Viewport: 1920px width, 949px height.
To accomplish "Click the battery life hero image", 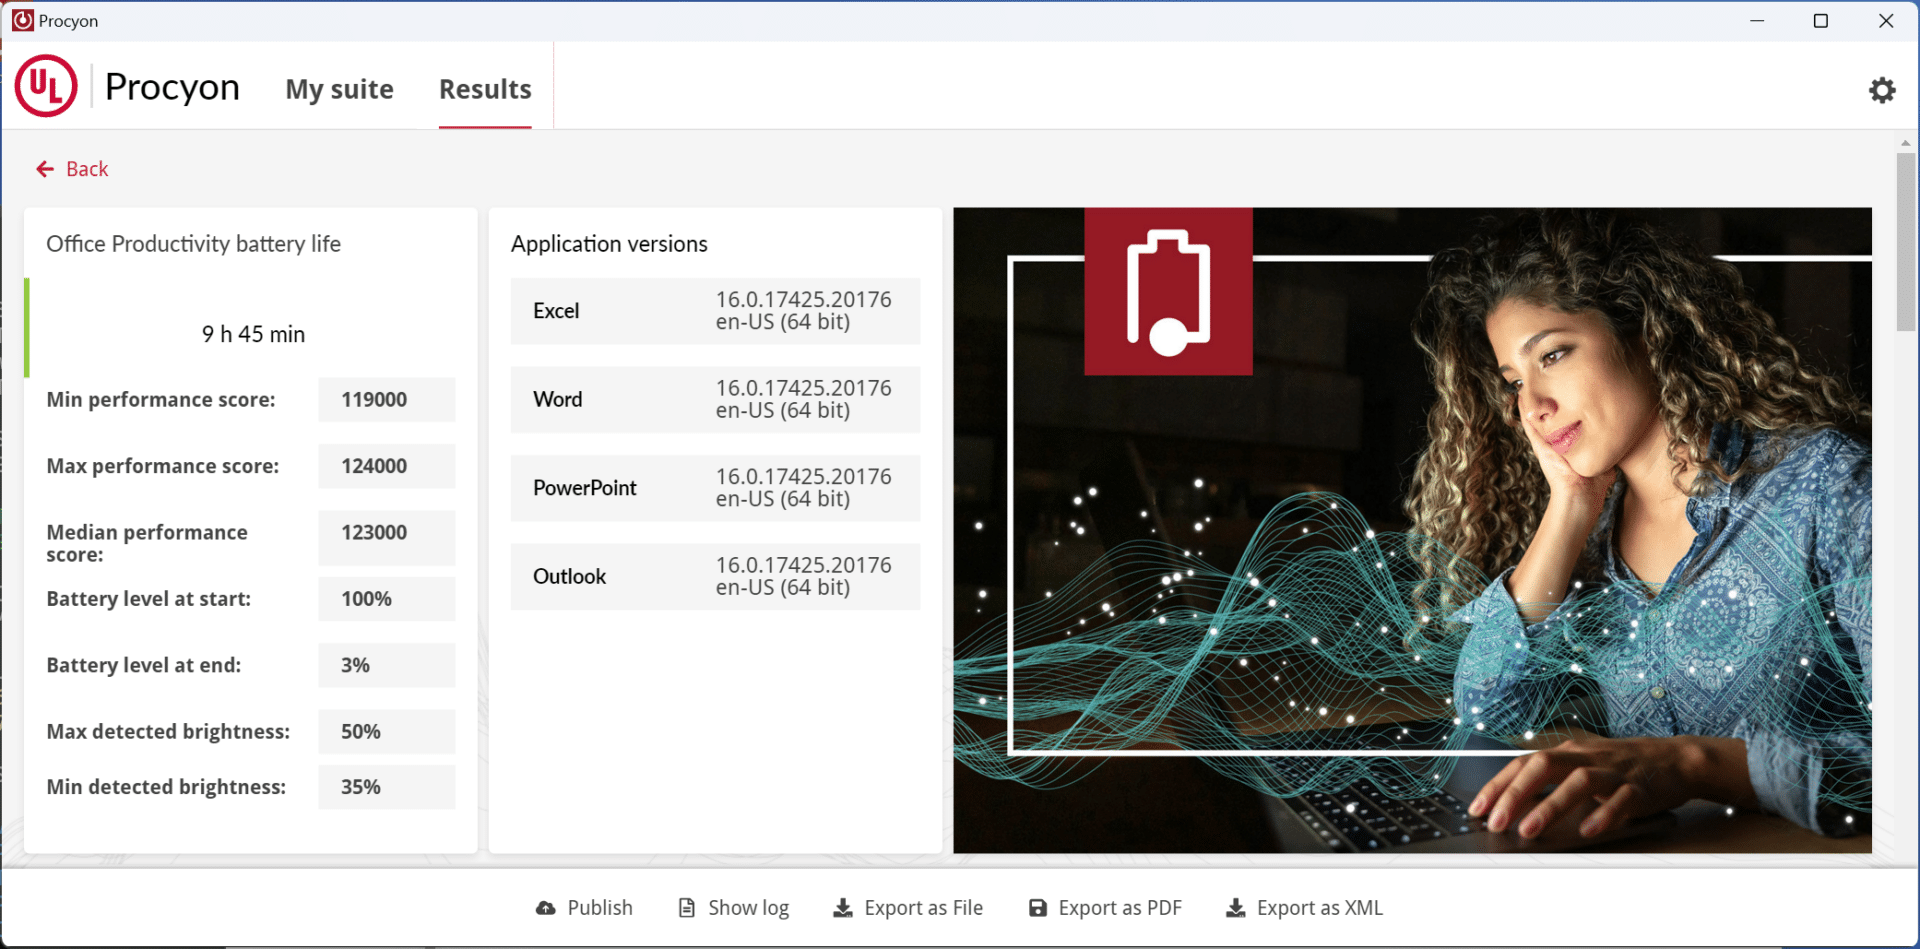I will [x=1412, y=530].
